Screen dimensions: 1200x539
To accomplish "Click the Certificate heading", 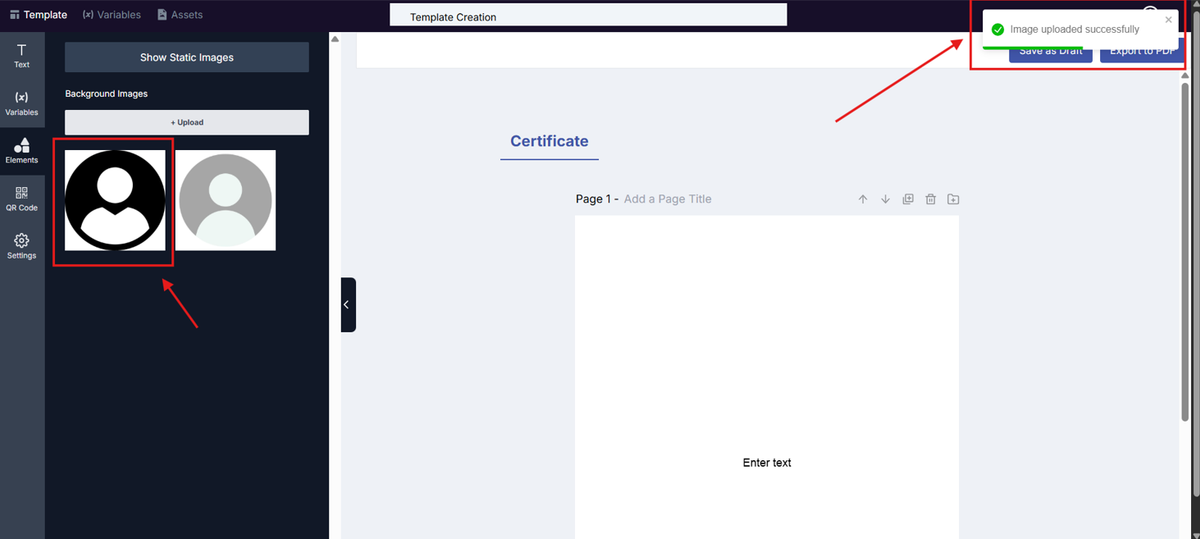I will coord(549,141).
